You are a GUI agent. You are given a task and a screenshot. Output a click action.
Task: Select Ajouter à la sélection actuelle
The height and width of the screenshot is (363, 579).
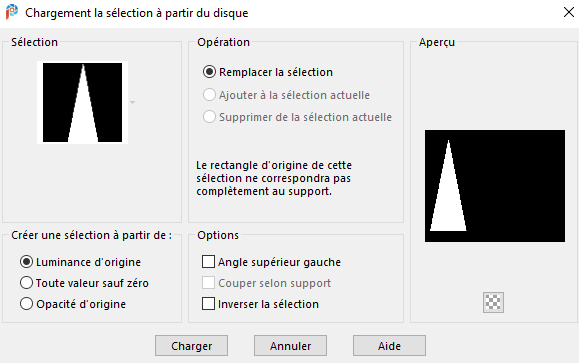pos(286,95)
